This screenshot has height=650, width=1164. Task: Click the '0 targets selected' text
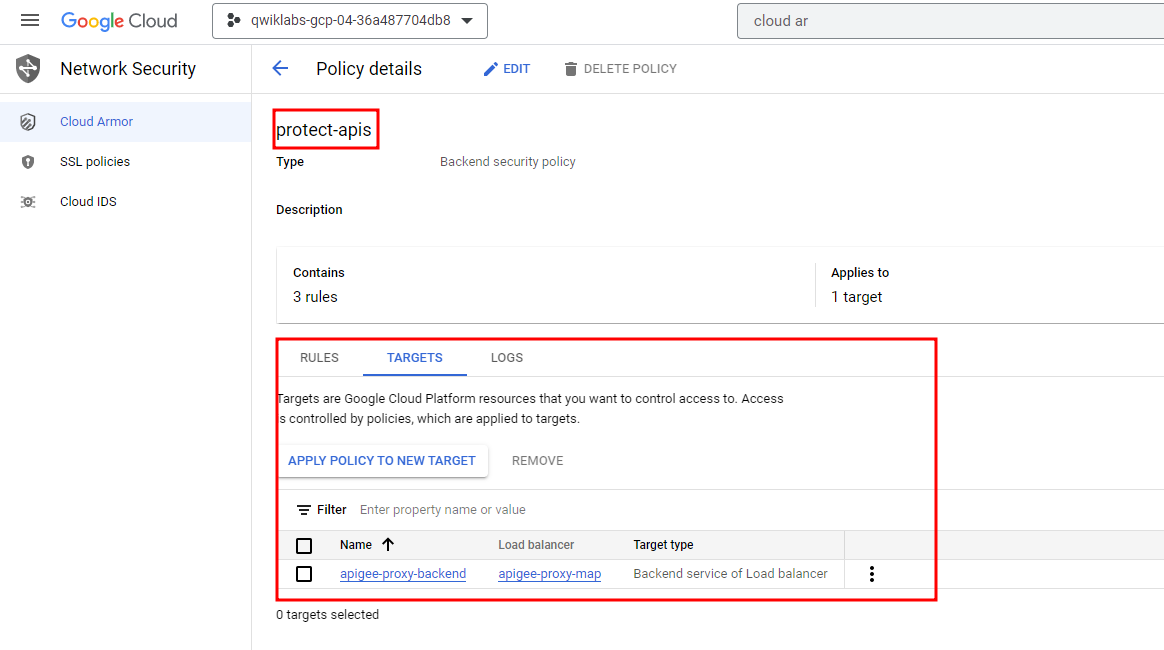pos(327,614)
